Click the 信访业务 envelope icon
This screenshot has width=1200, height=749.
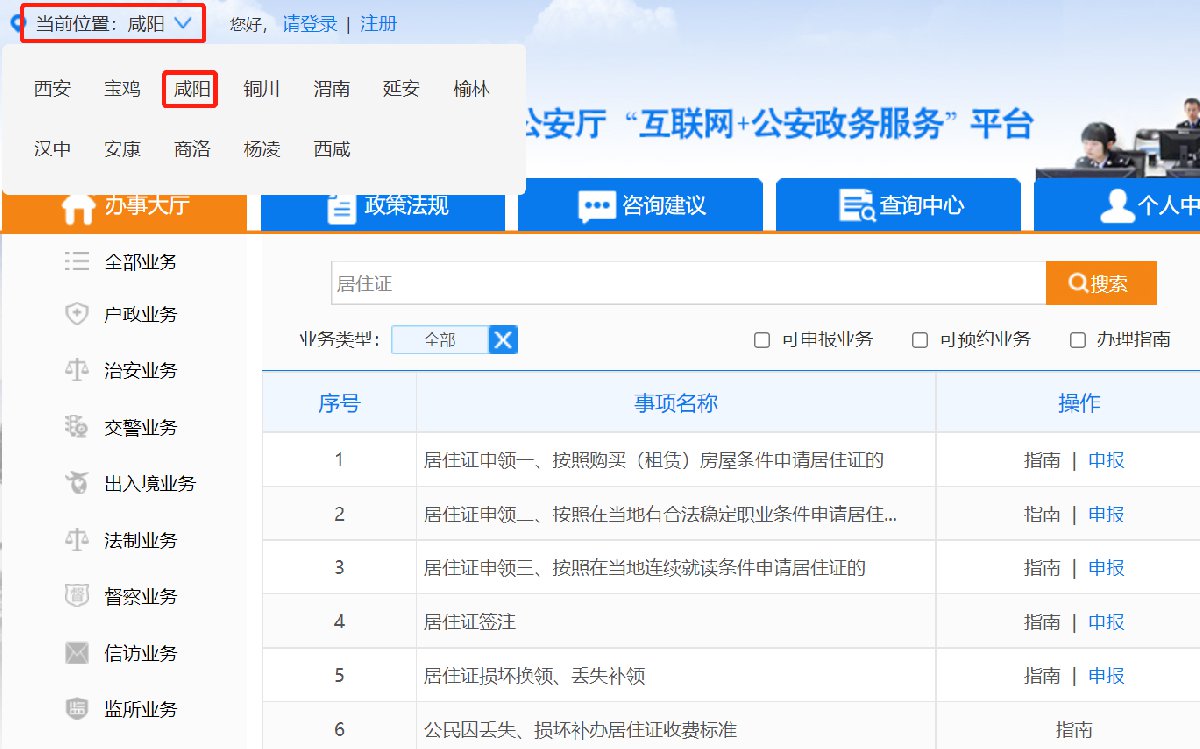pyautogui.click(x=77, y=654)
